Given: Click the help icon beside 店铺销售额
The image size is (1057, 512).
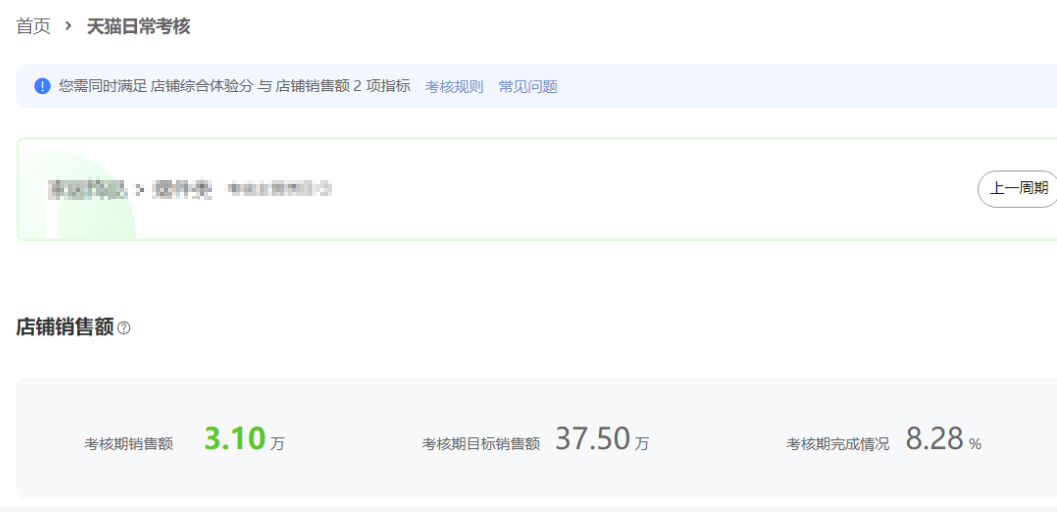Looking at the screenshot, I should click(124, 328).
